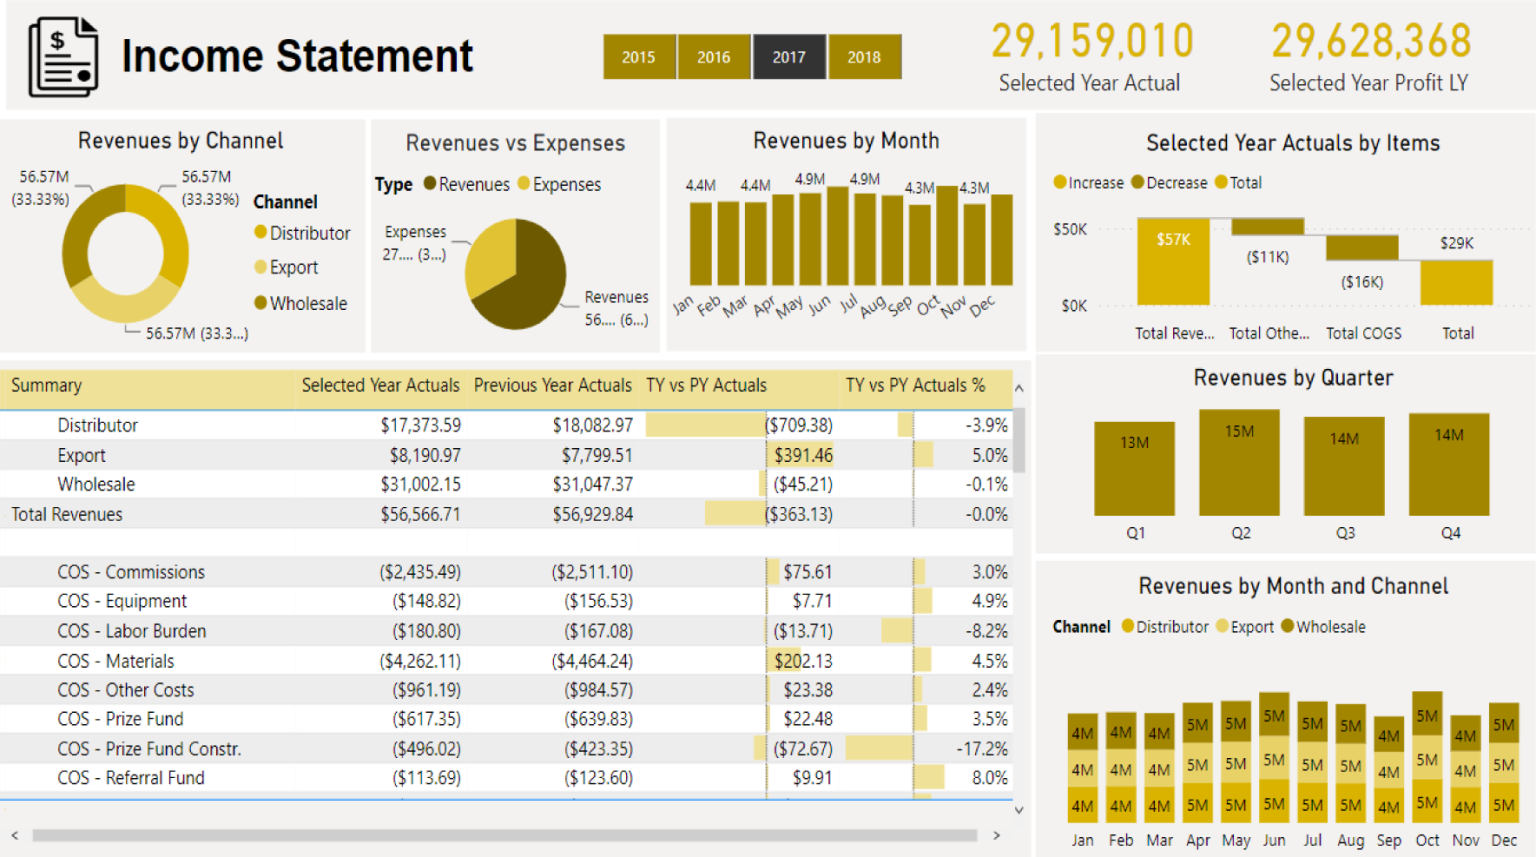Click the right arrow of the horizontal scrollbar
Viewport: 1536px width, 857px height.
[x=997, y=834]
